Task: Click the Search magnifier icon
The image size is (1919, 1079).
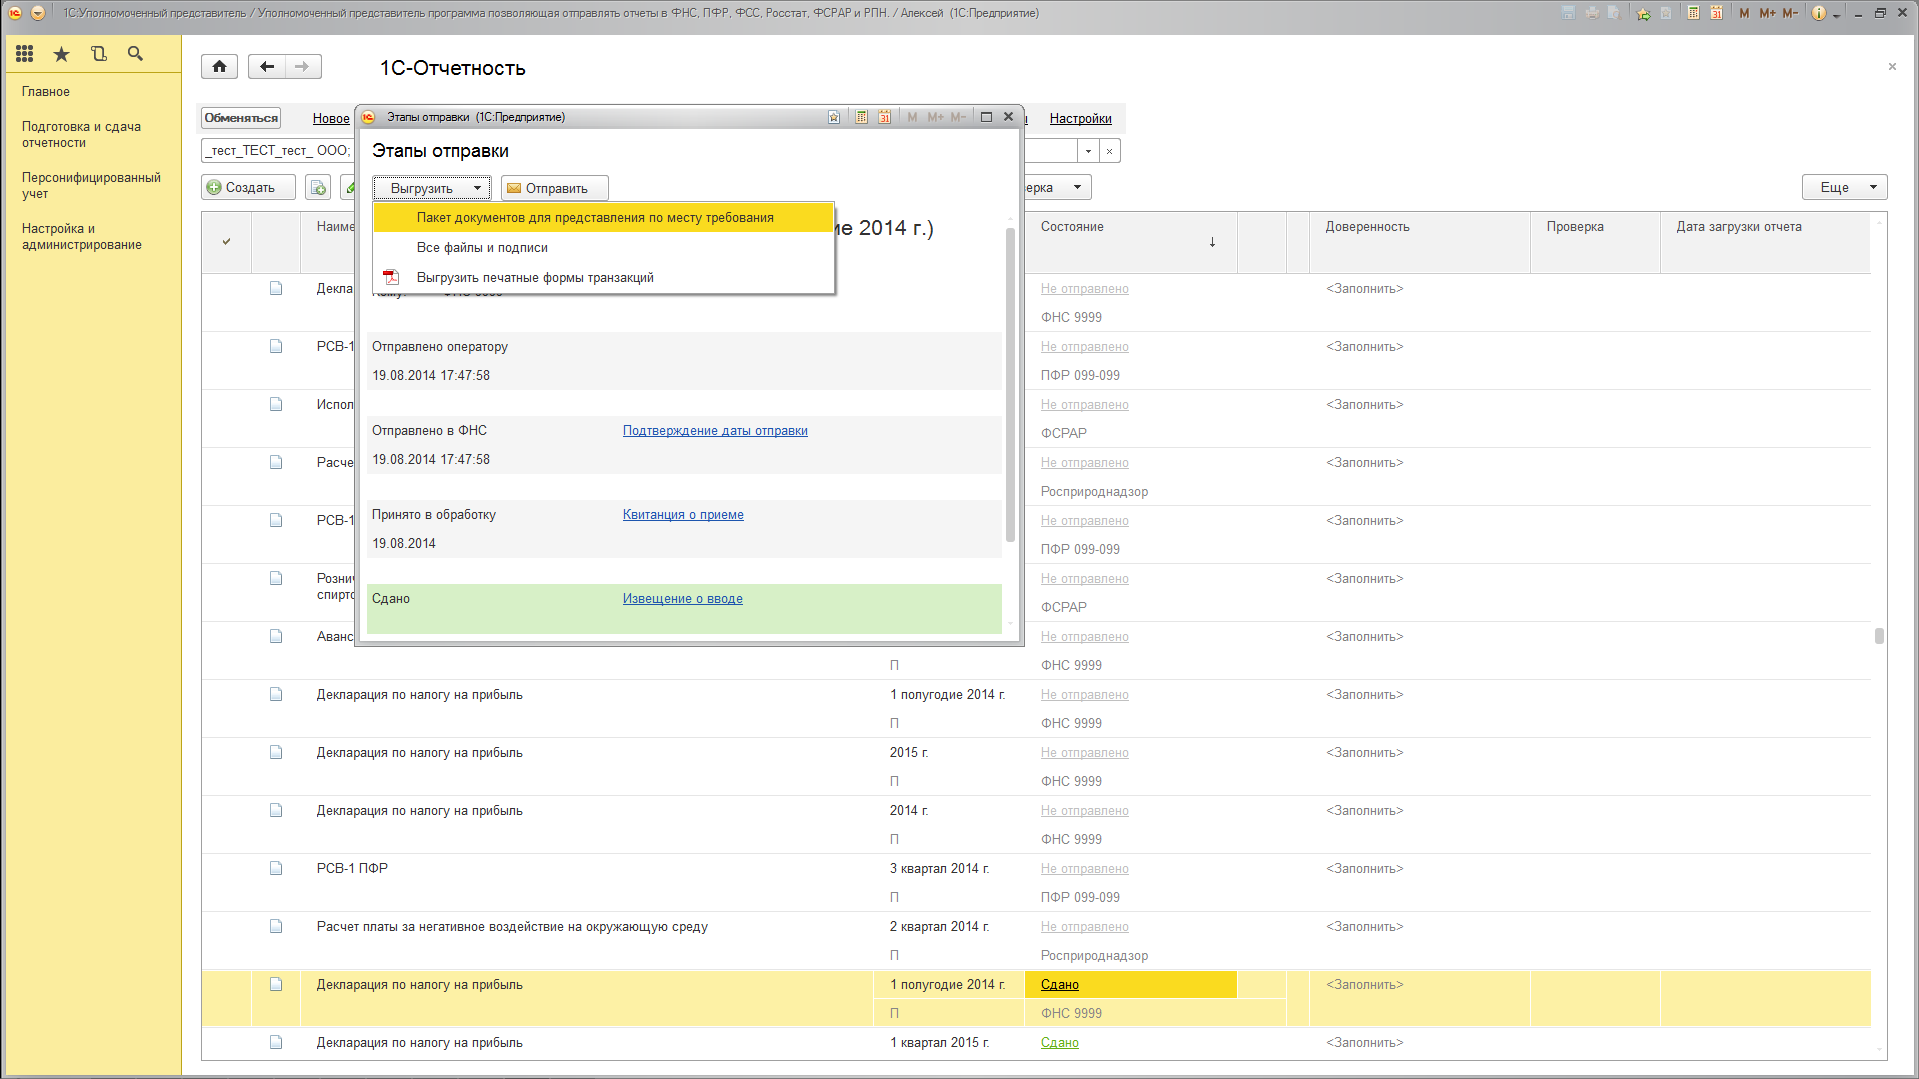Action: (135, 54)
